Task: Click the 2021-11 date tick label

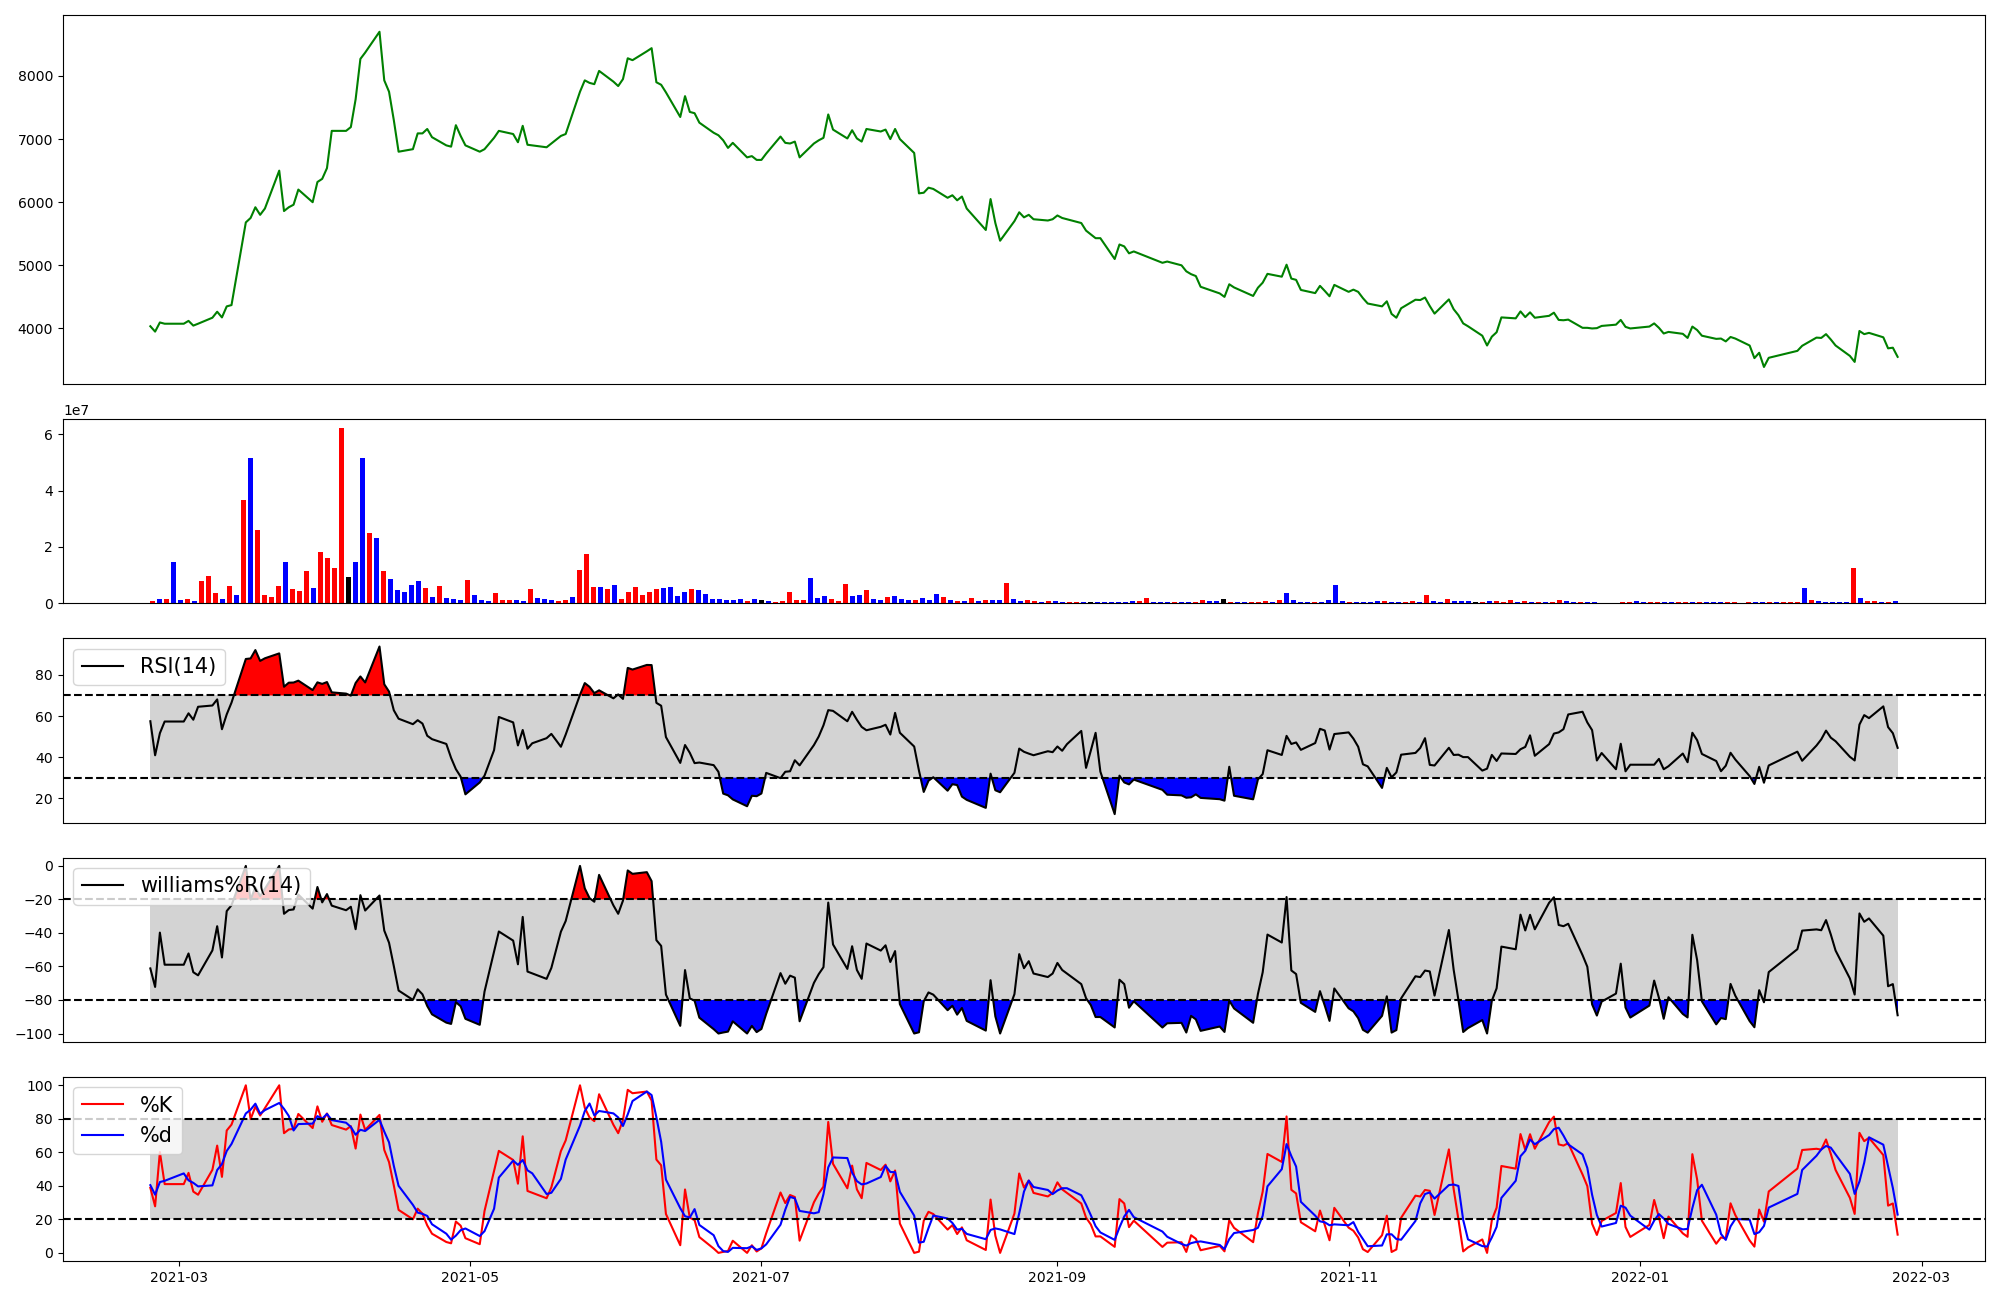Action: click(1350, 1277)
